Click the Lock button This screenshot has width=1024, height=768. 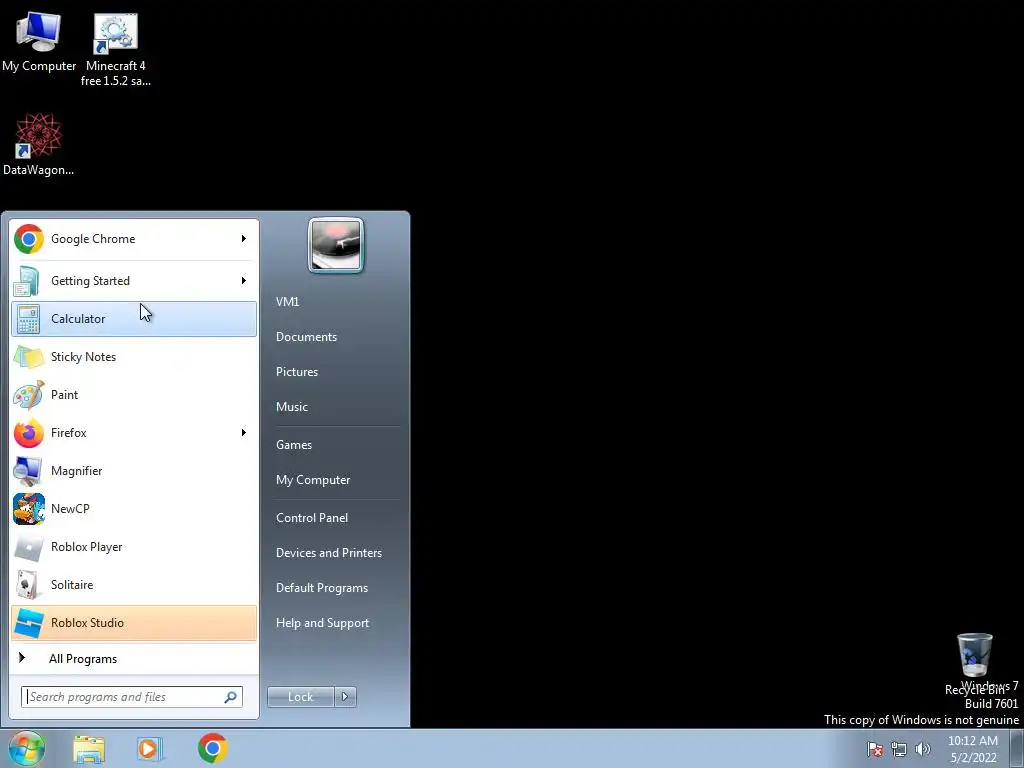pos(300,697)
